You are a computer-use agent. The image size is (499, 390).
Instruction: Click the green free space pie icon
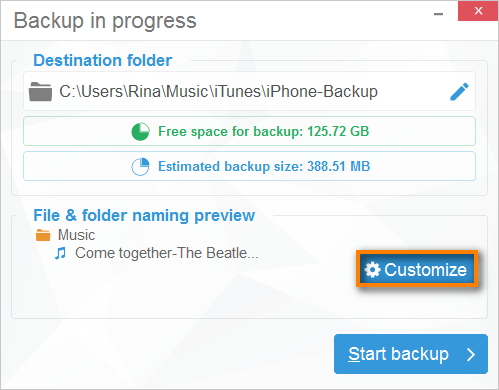pos(140,131)
